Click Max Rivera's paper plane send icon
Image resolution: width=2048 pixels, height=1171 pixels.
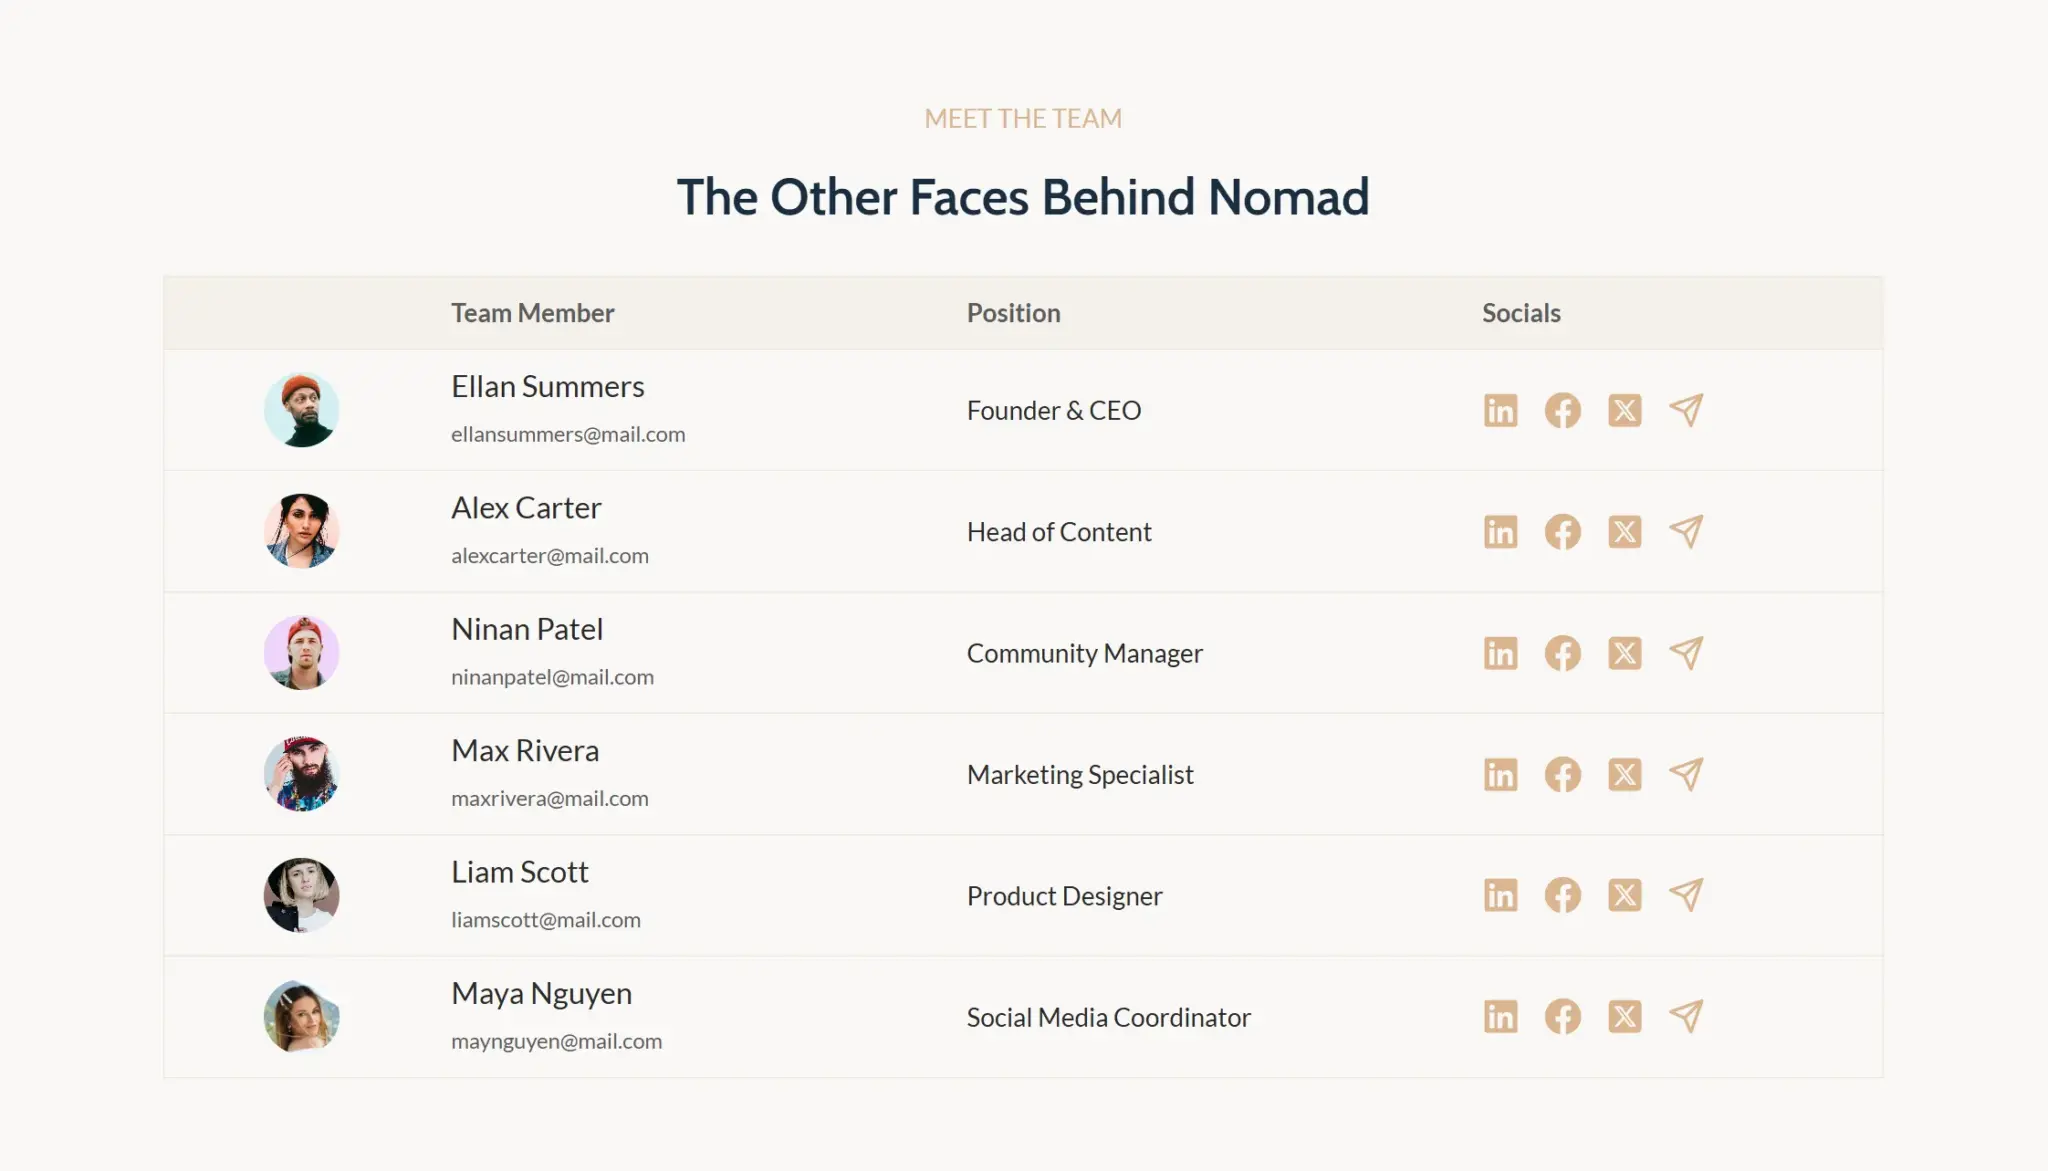[1686, 774]
